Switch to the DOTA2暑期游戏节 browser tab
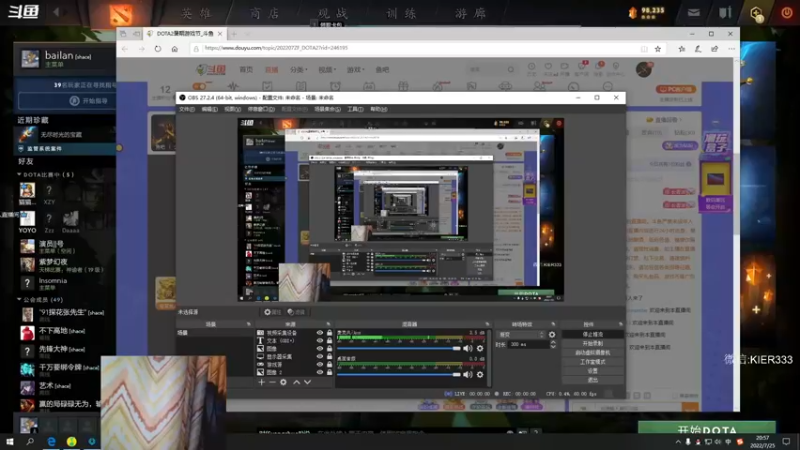800x450 pixels. tap(184, 34)
